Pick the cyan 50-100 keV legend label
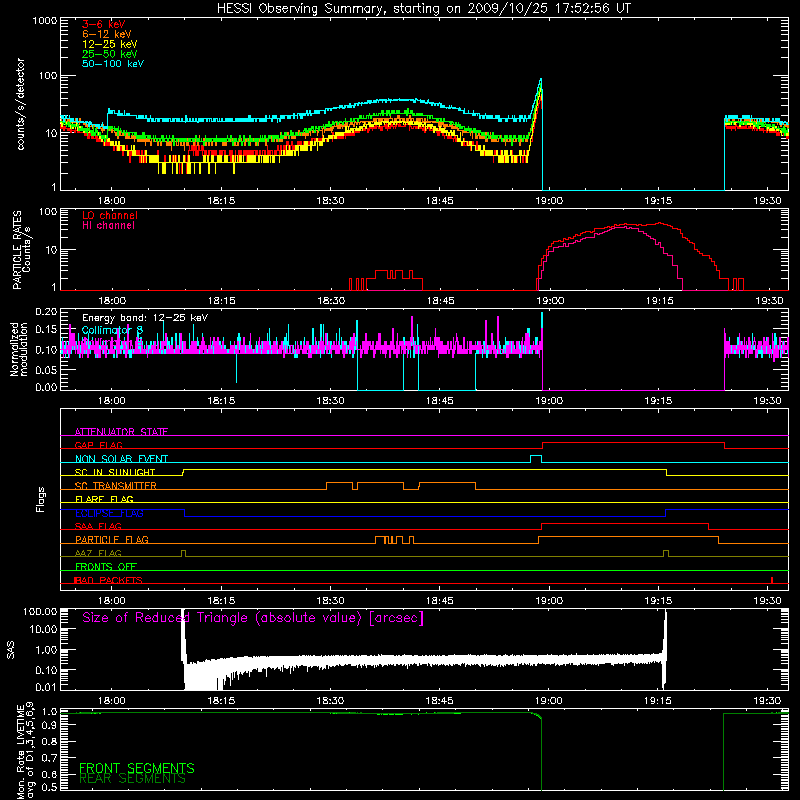Image resolution: width=800 pixels, height=800 pixels. click(113, 64)
